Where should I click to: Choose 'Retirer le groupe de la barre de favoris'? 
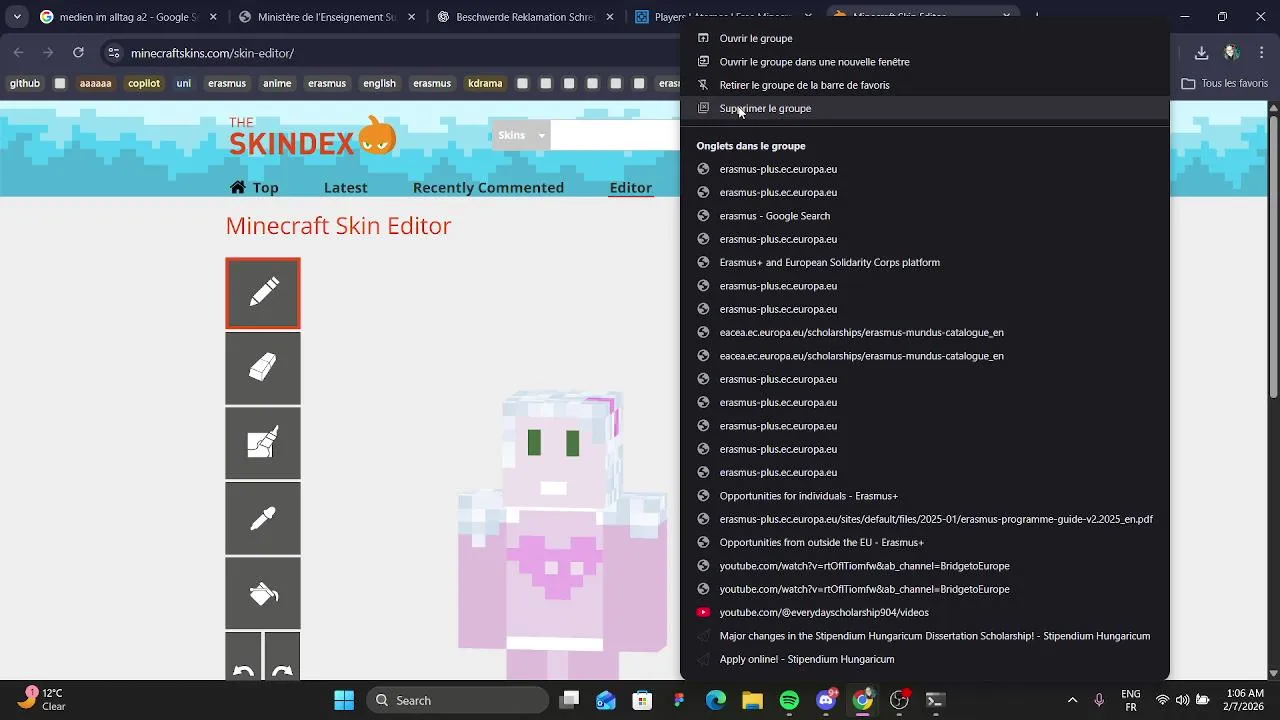[x=925, y=85]
